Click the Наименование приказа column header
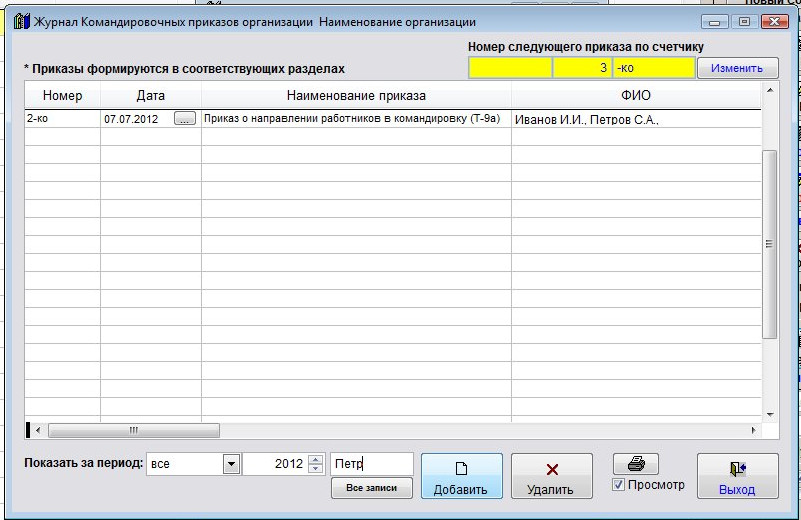This screenshot has width=801, height=520. tap(356, 96)
